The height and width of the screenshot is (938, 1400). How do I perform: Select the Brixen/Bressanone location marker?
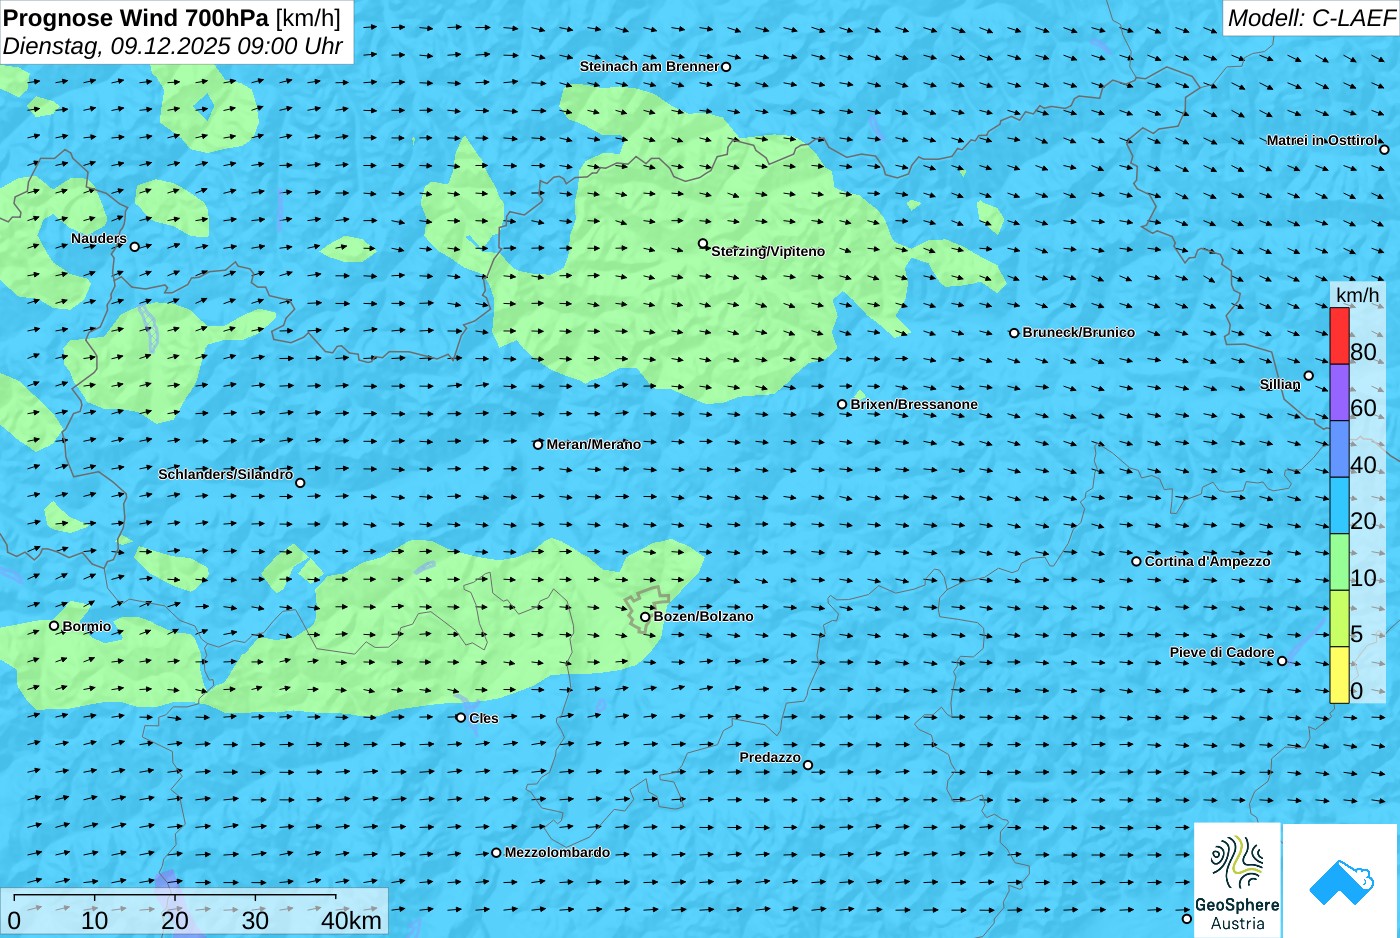coord(842,405)
